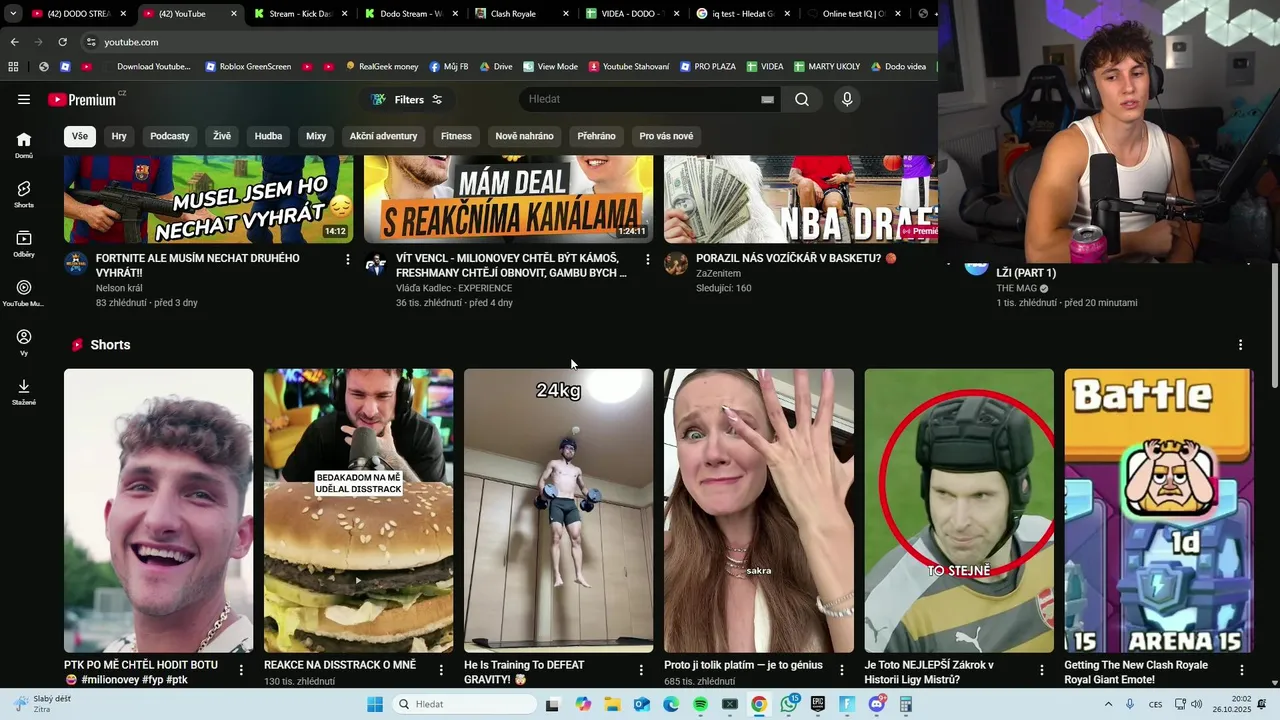Play the goalkeeper 'TO STEJNĚ' short
The image size is (1280, 720).
[x=958, y=510]
